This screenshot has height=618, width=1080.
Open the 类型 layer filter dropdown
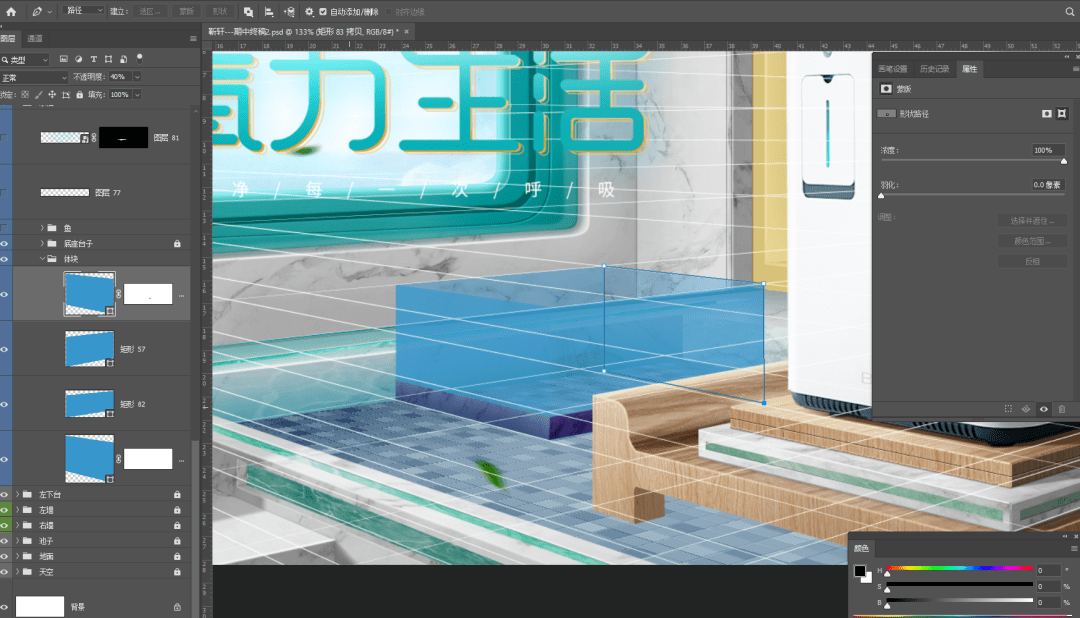click(x=26, y=59)
